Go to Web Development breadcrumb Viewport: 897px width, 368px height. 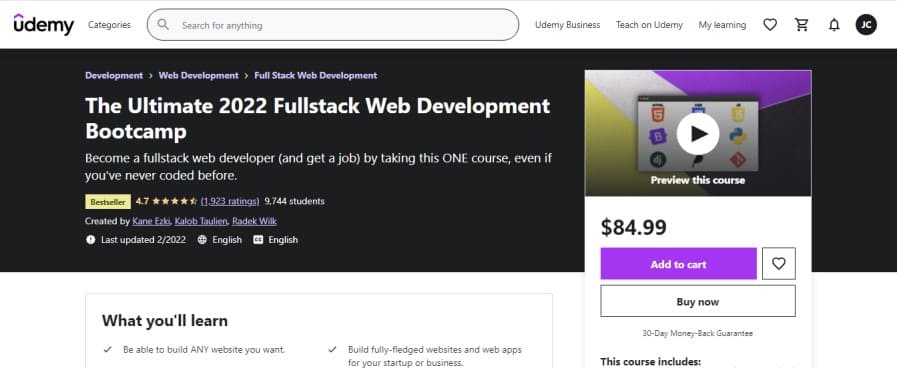(199, 76)
